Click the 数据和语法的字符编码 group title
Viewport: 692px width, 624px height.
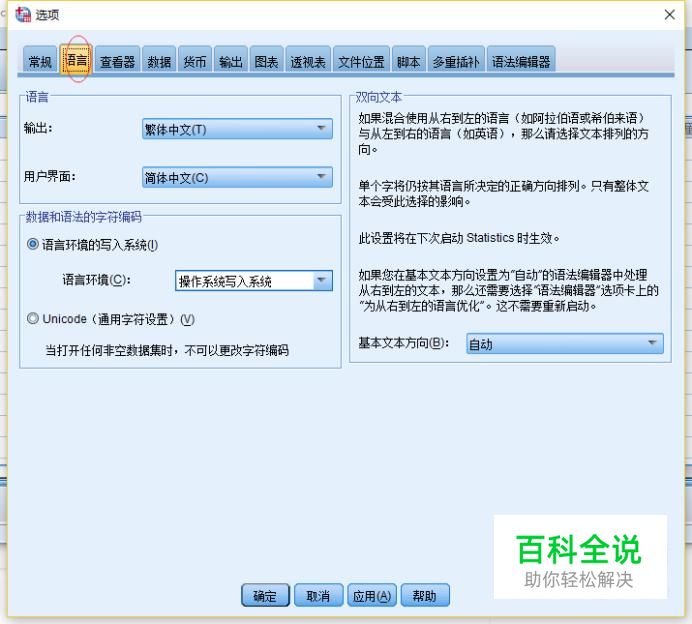83,217
